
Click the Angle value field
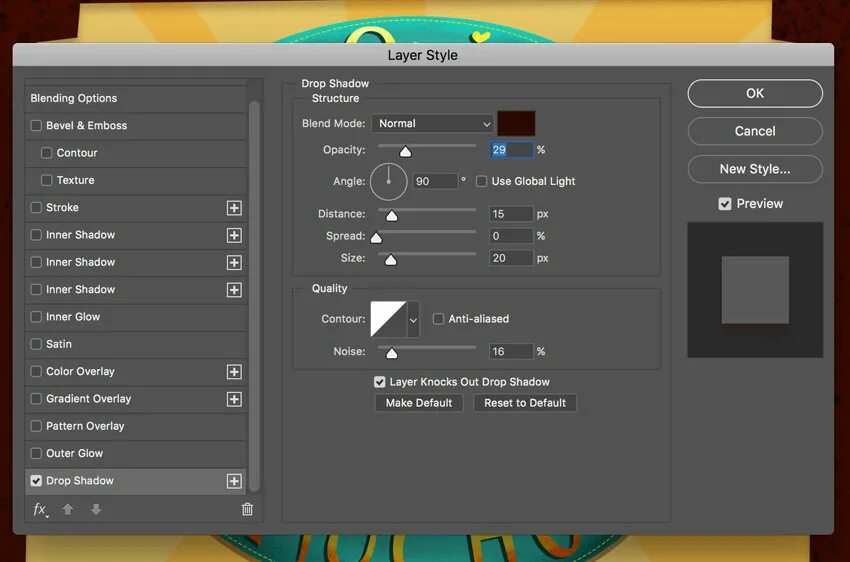435,182
